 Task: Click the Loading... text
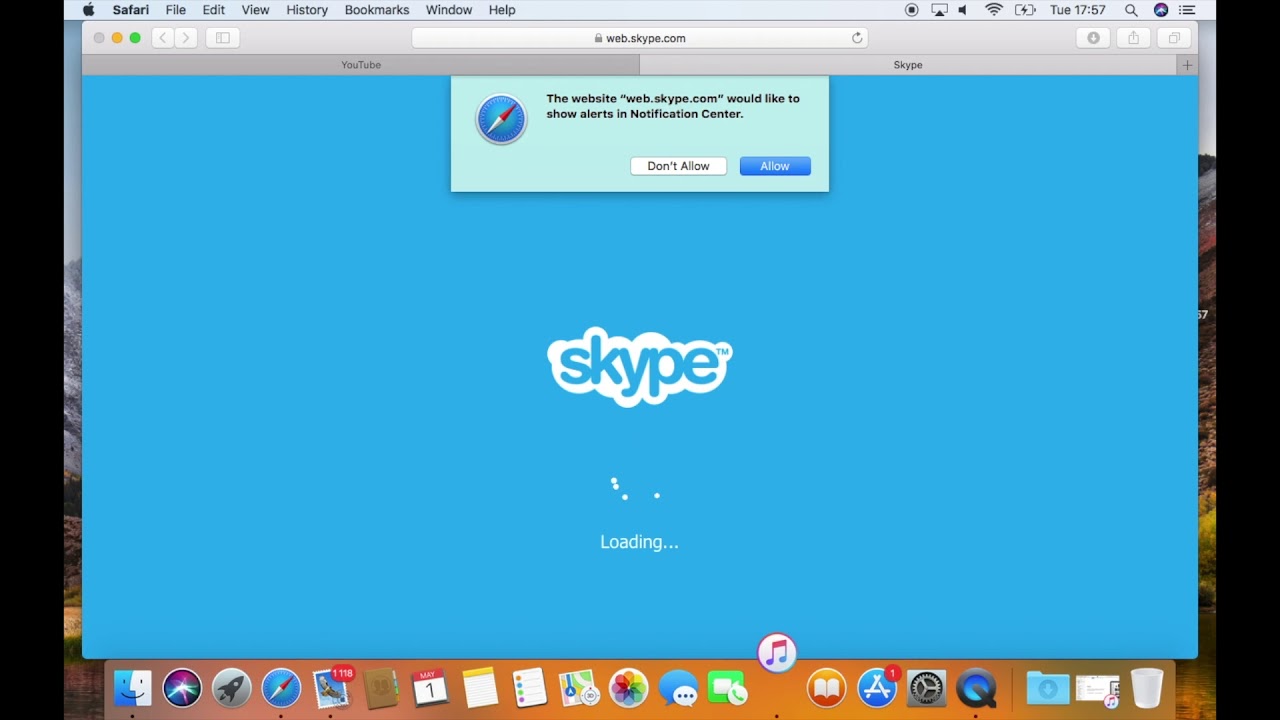click(x=639, y=542)
